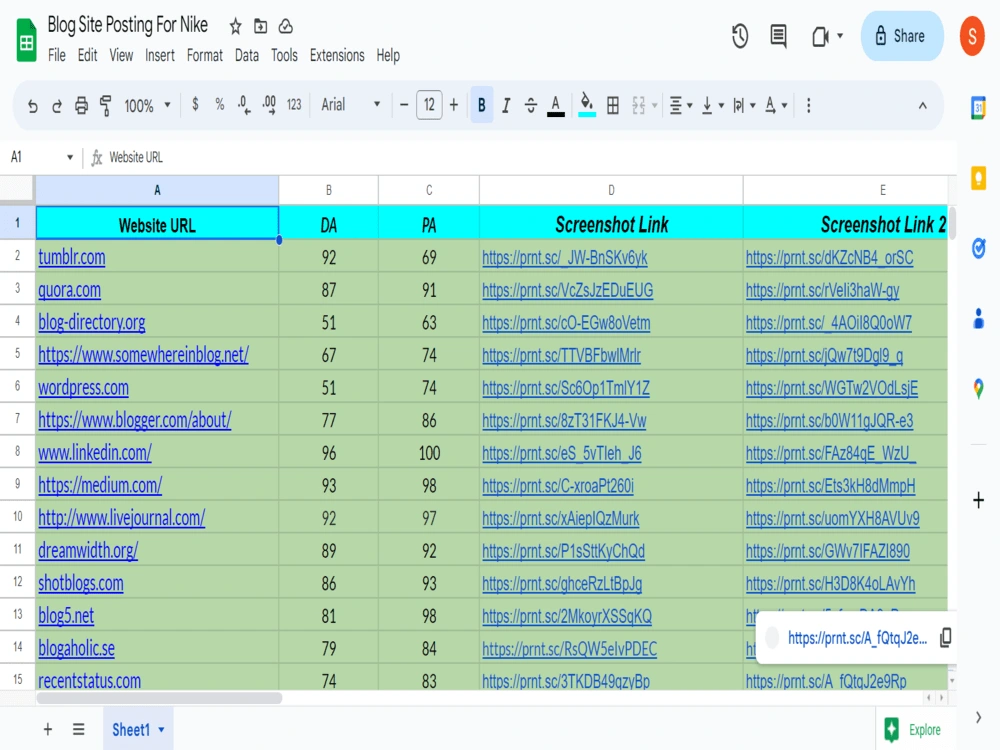The width and height of the screenshot is (1000, 750).
Task: Open version history clock icon
Action: pyautogui.click(x=740, y=36)
